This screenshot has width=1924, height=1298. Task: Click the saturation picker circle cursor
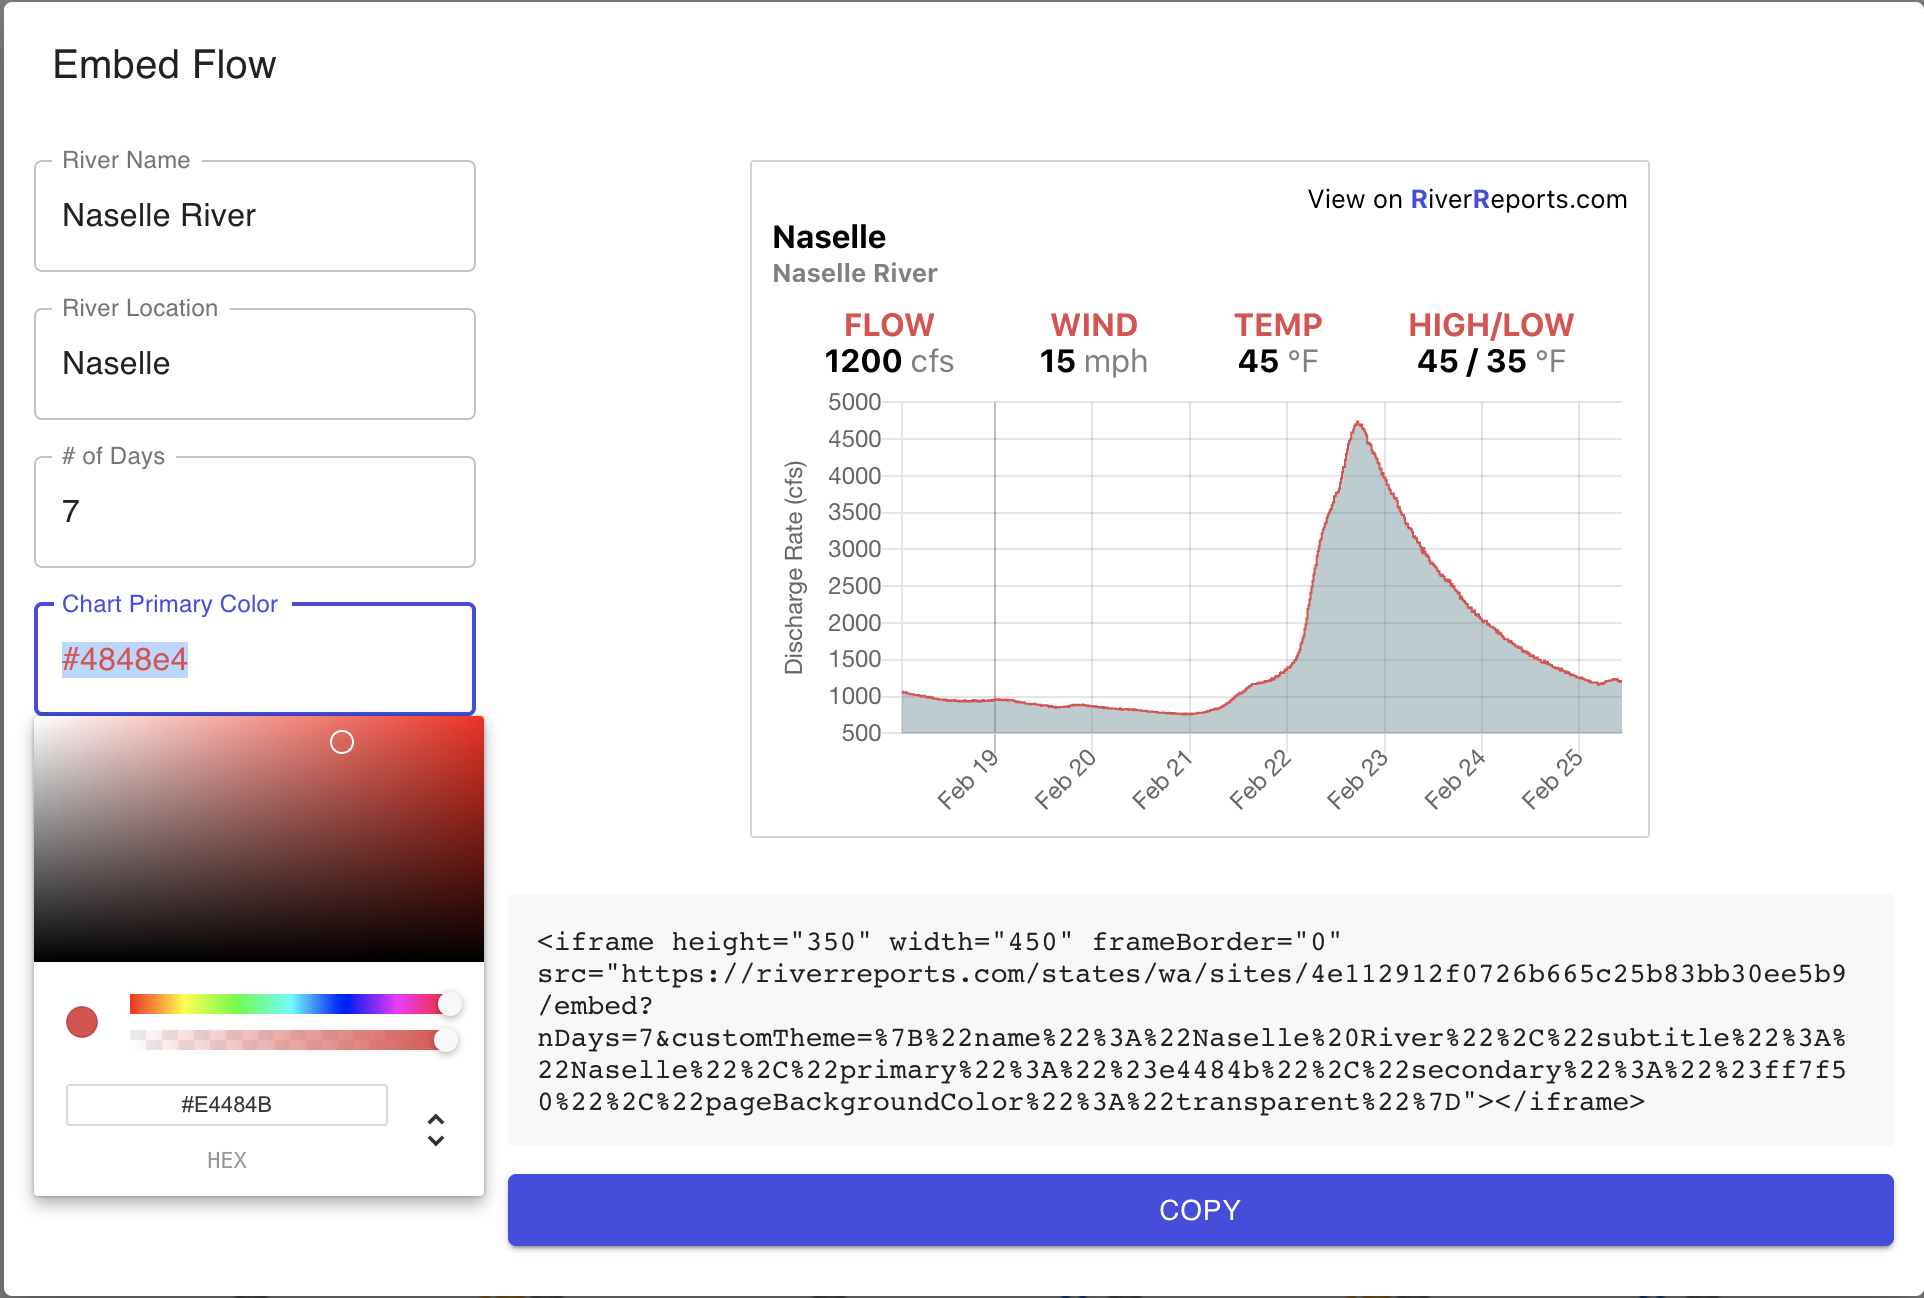pos(342,742)
